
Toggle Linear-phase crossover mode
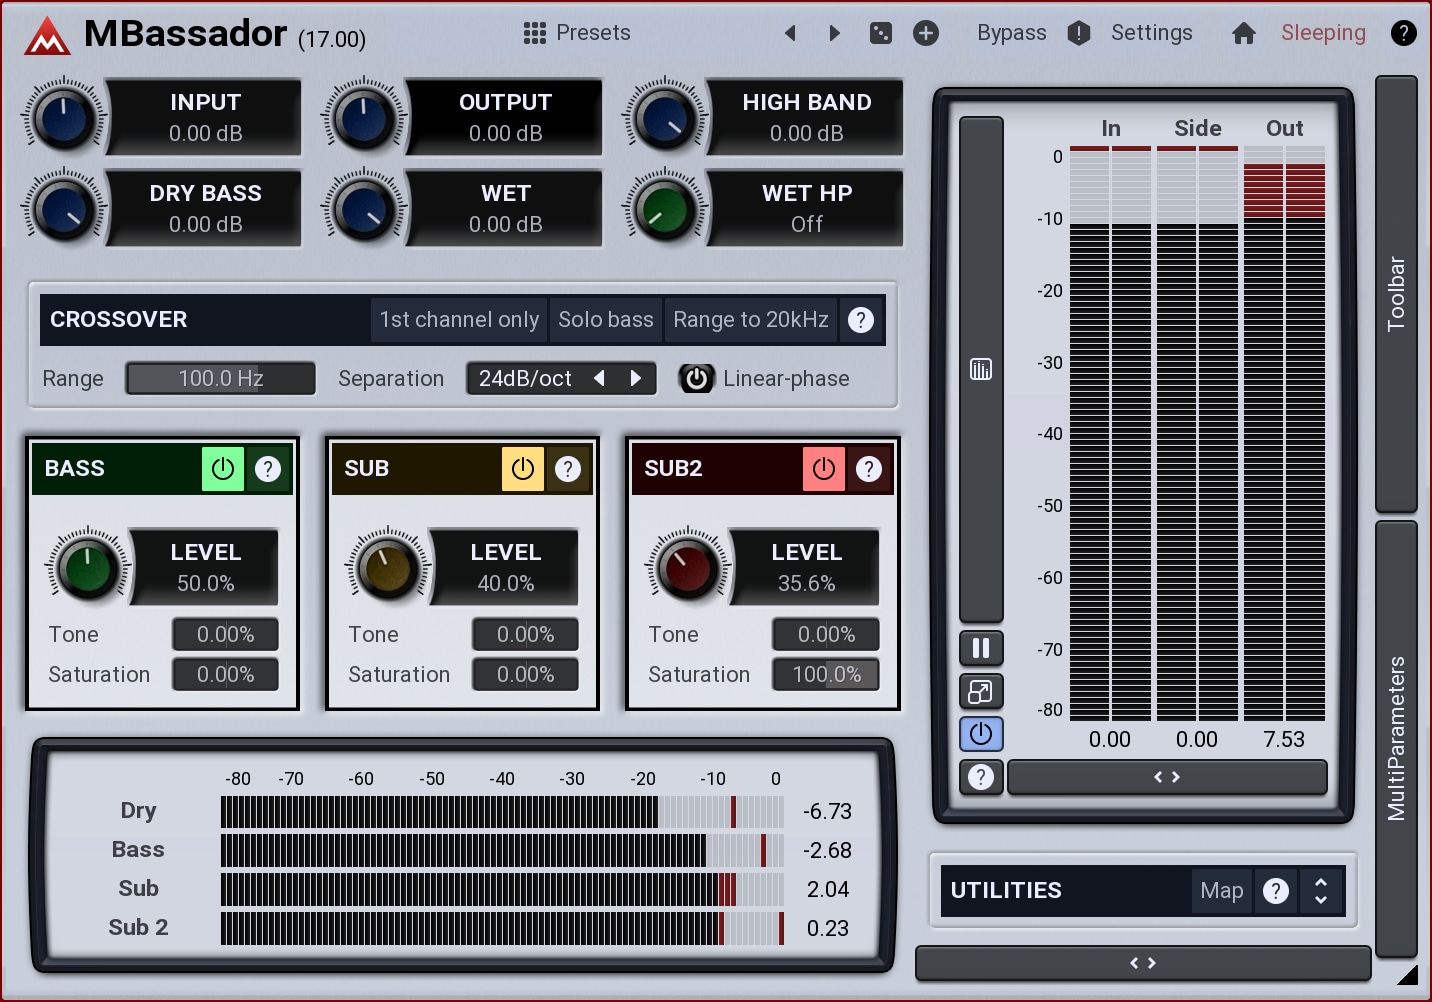(697, 379)
